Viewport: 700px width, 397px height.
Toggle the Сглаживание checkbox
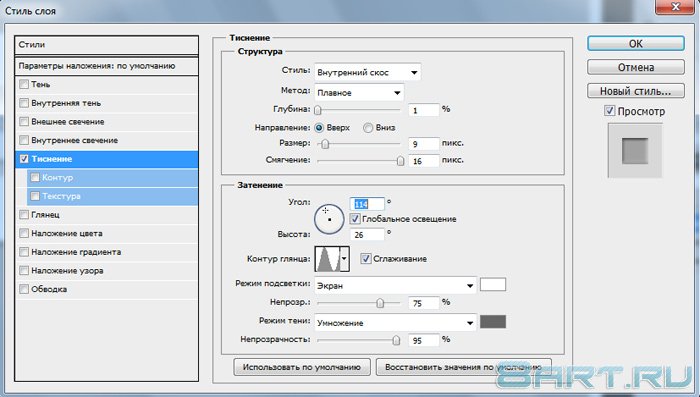pyautogui.click(x=366, y=259)
